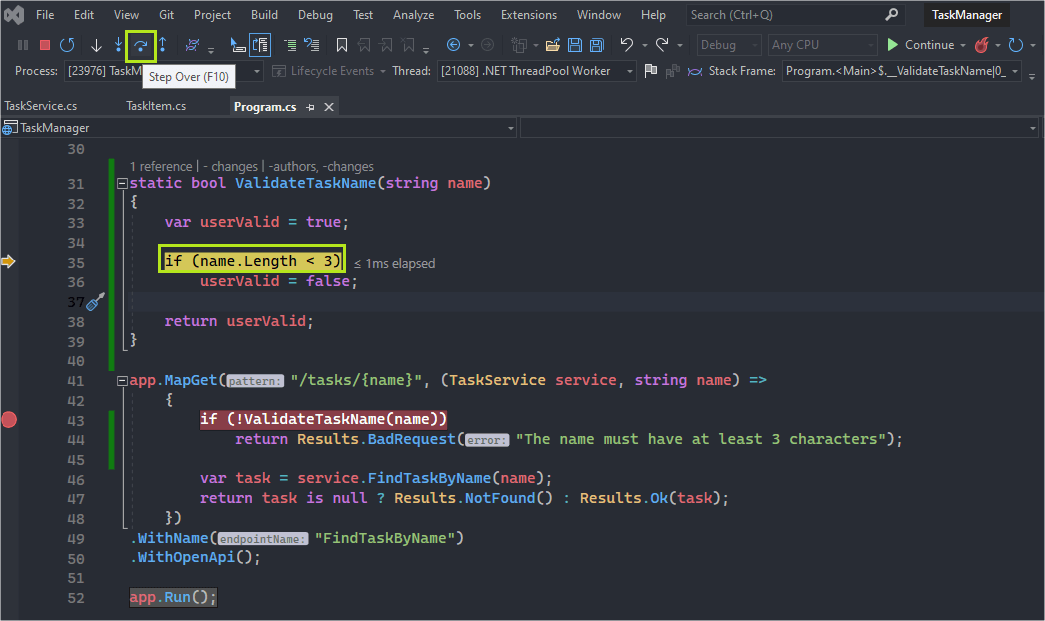Open the Debug configuration dropdown
The height and width of the screenshot is (621, 1045).
pos(728,45)
